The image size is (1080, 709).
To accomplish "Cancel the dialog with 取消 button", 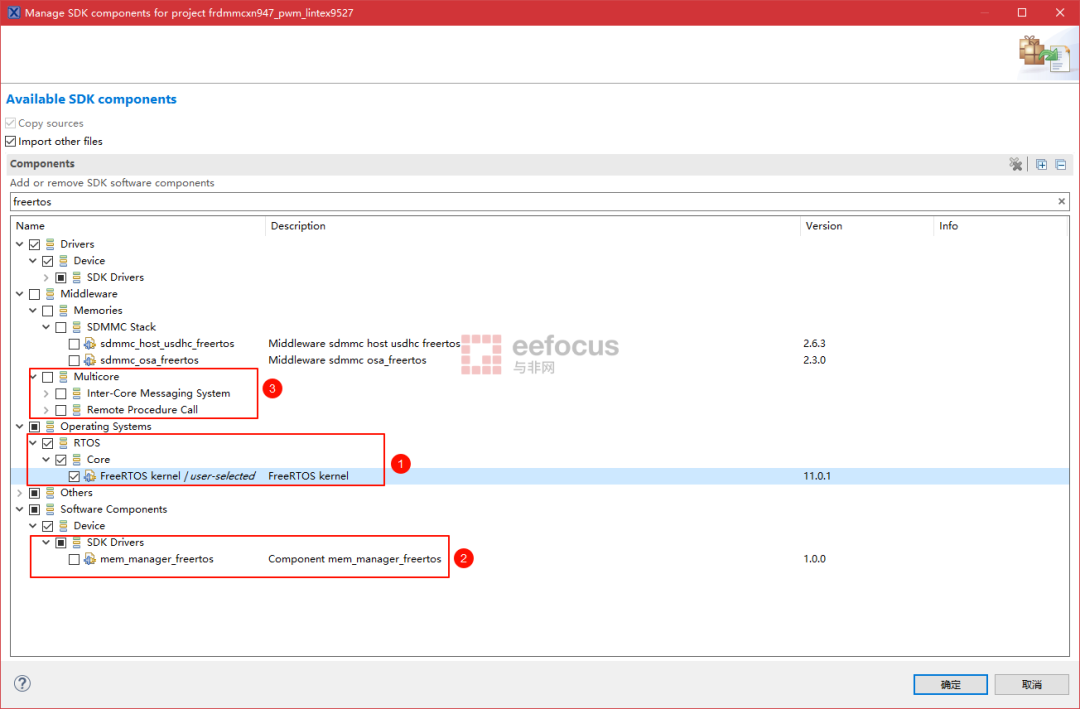I will click(1032, 684).
